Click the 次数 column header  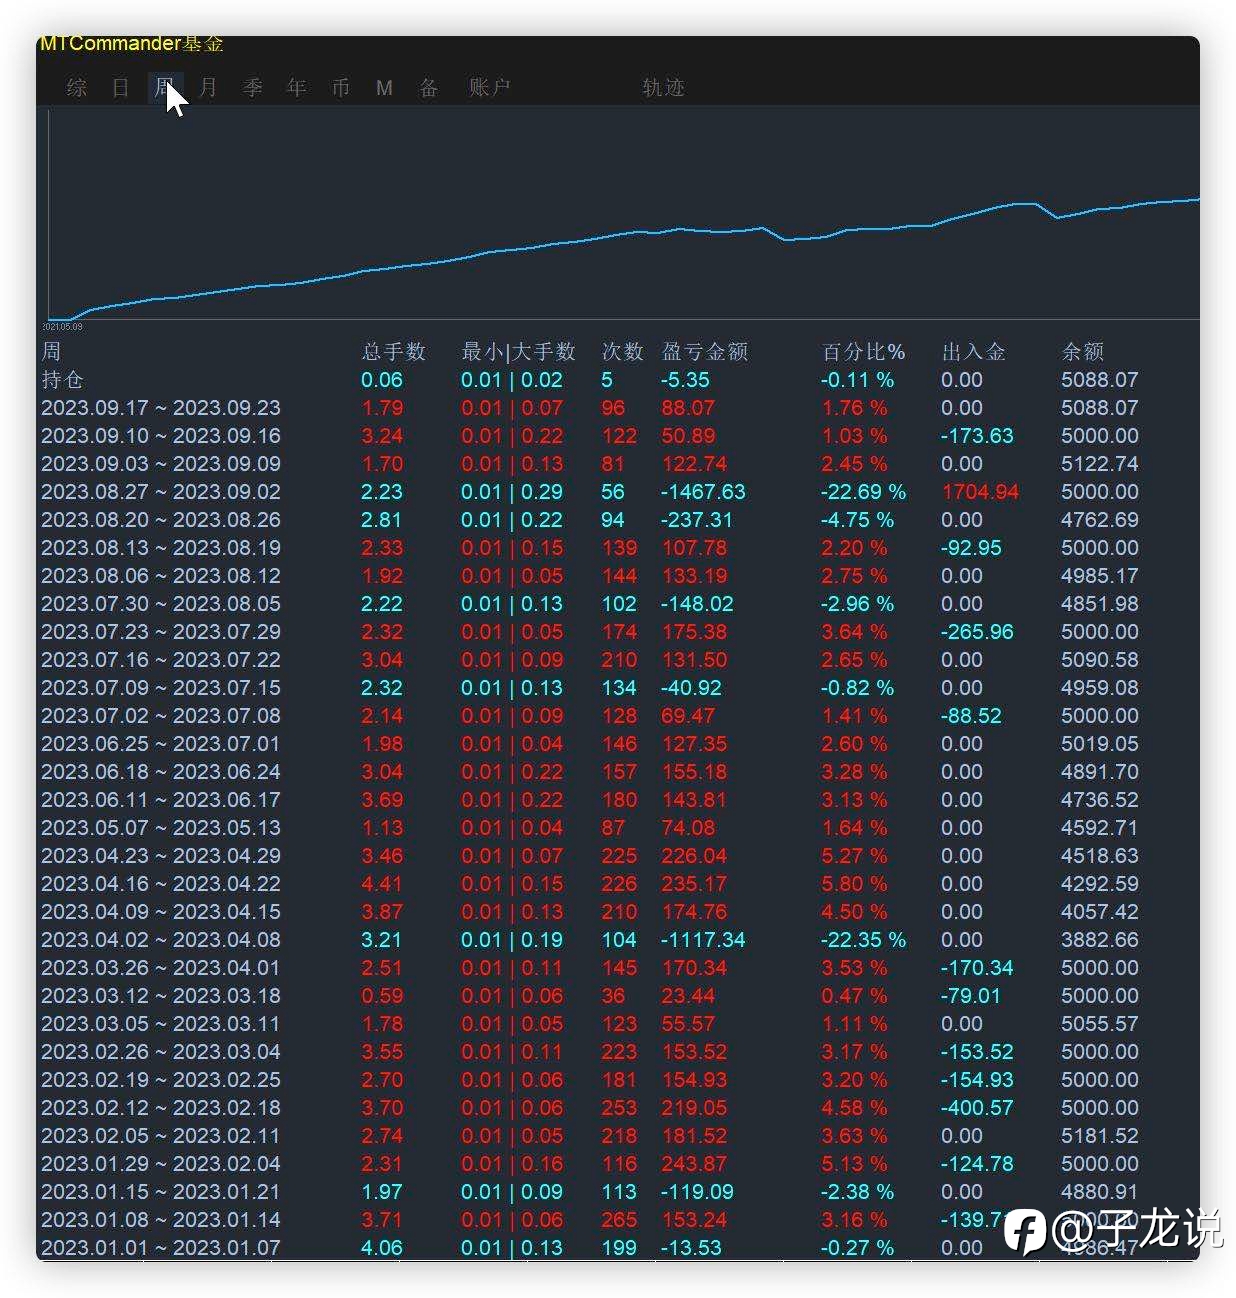tap(622, 352)
